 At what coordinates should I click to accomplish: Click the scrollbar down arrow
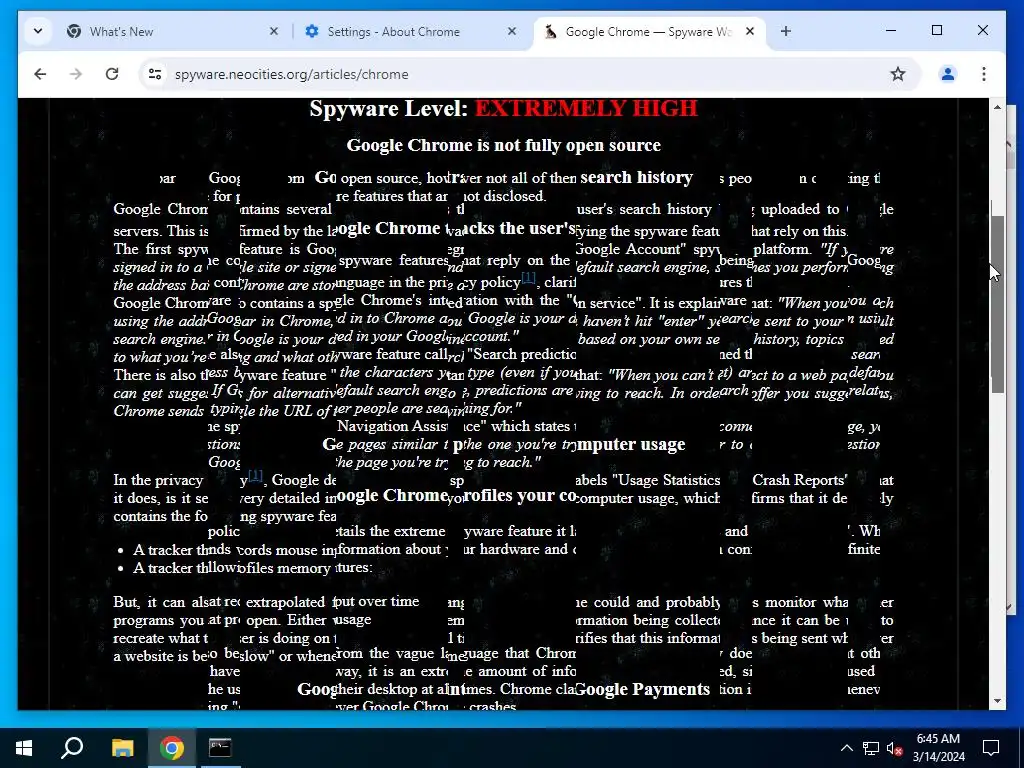click(997, 701)
